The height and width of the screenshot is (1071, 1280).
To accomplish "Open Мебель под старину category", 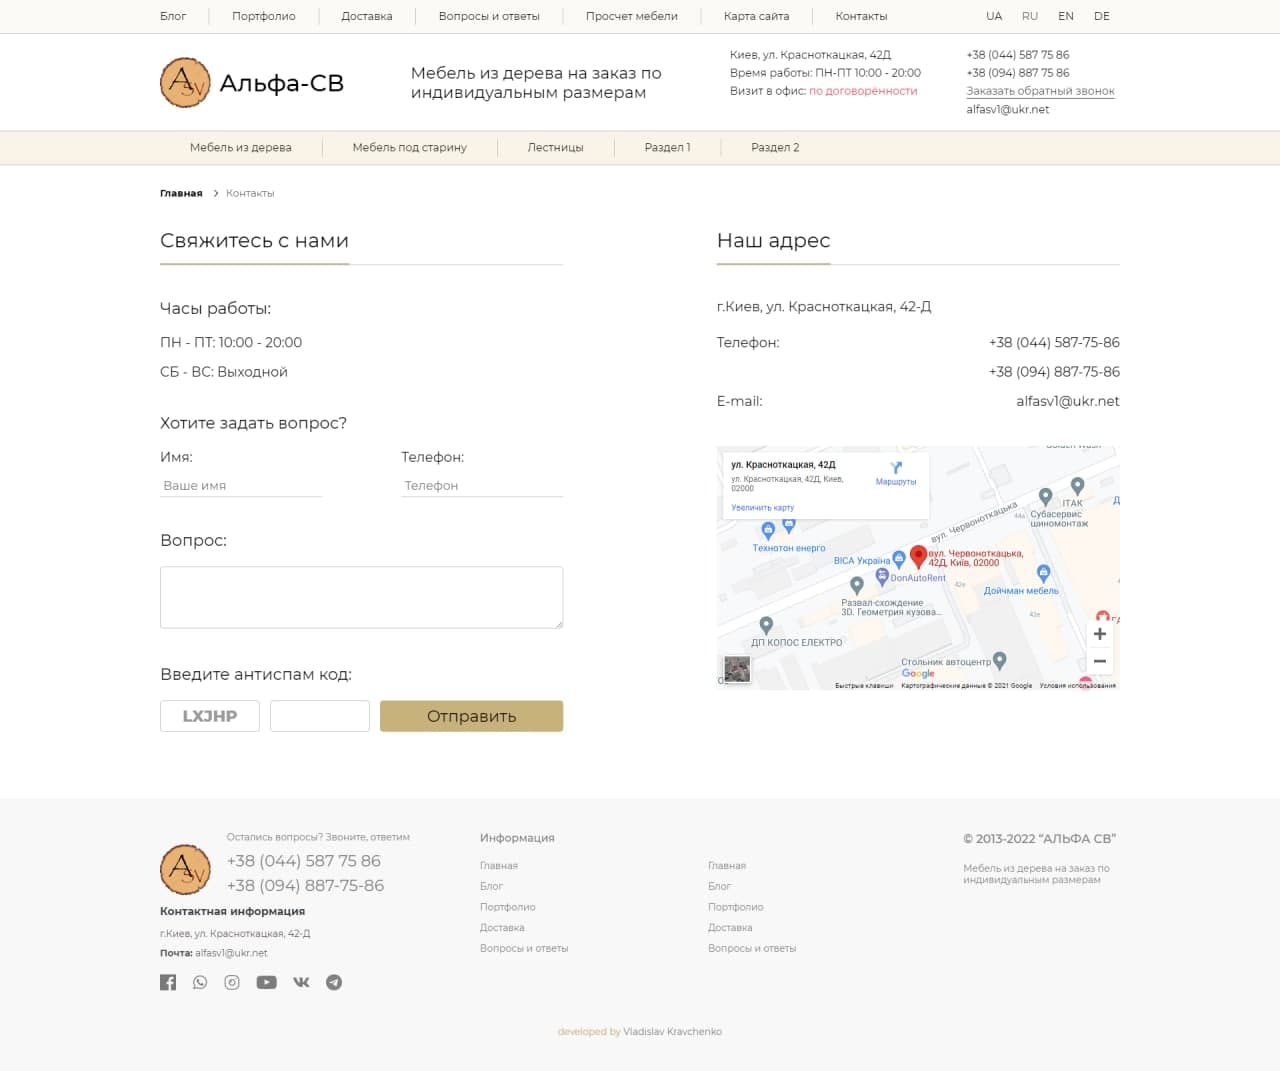I will 410,147.
